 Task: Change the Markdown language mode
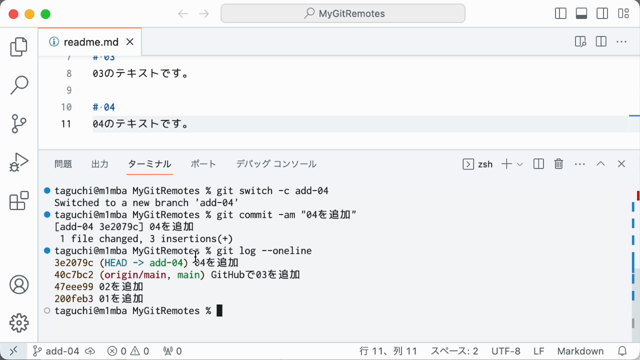click(x=580, y=351)
